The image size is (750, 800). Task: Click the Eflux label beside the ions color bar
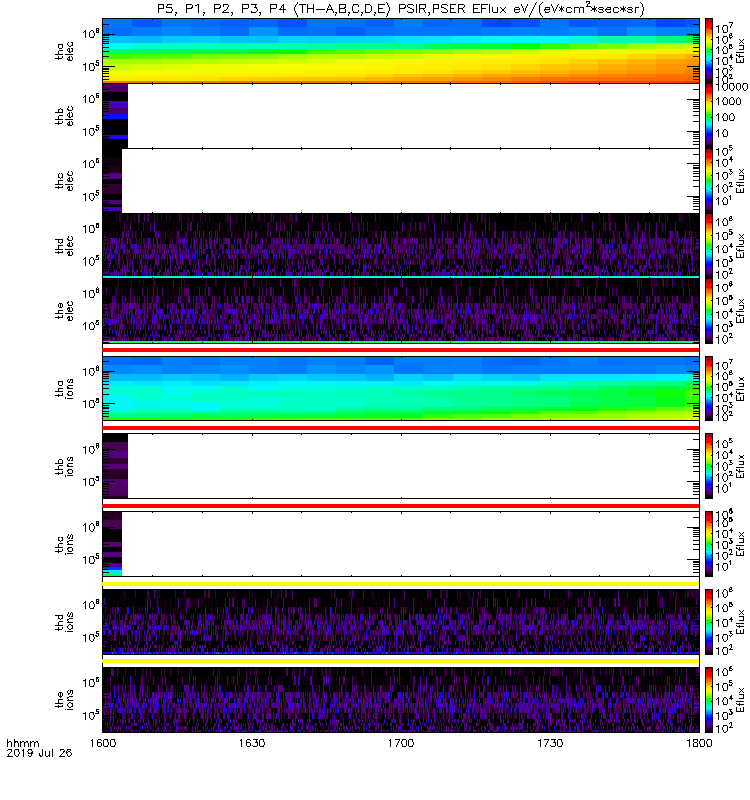tap(741, 699)
